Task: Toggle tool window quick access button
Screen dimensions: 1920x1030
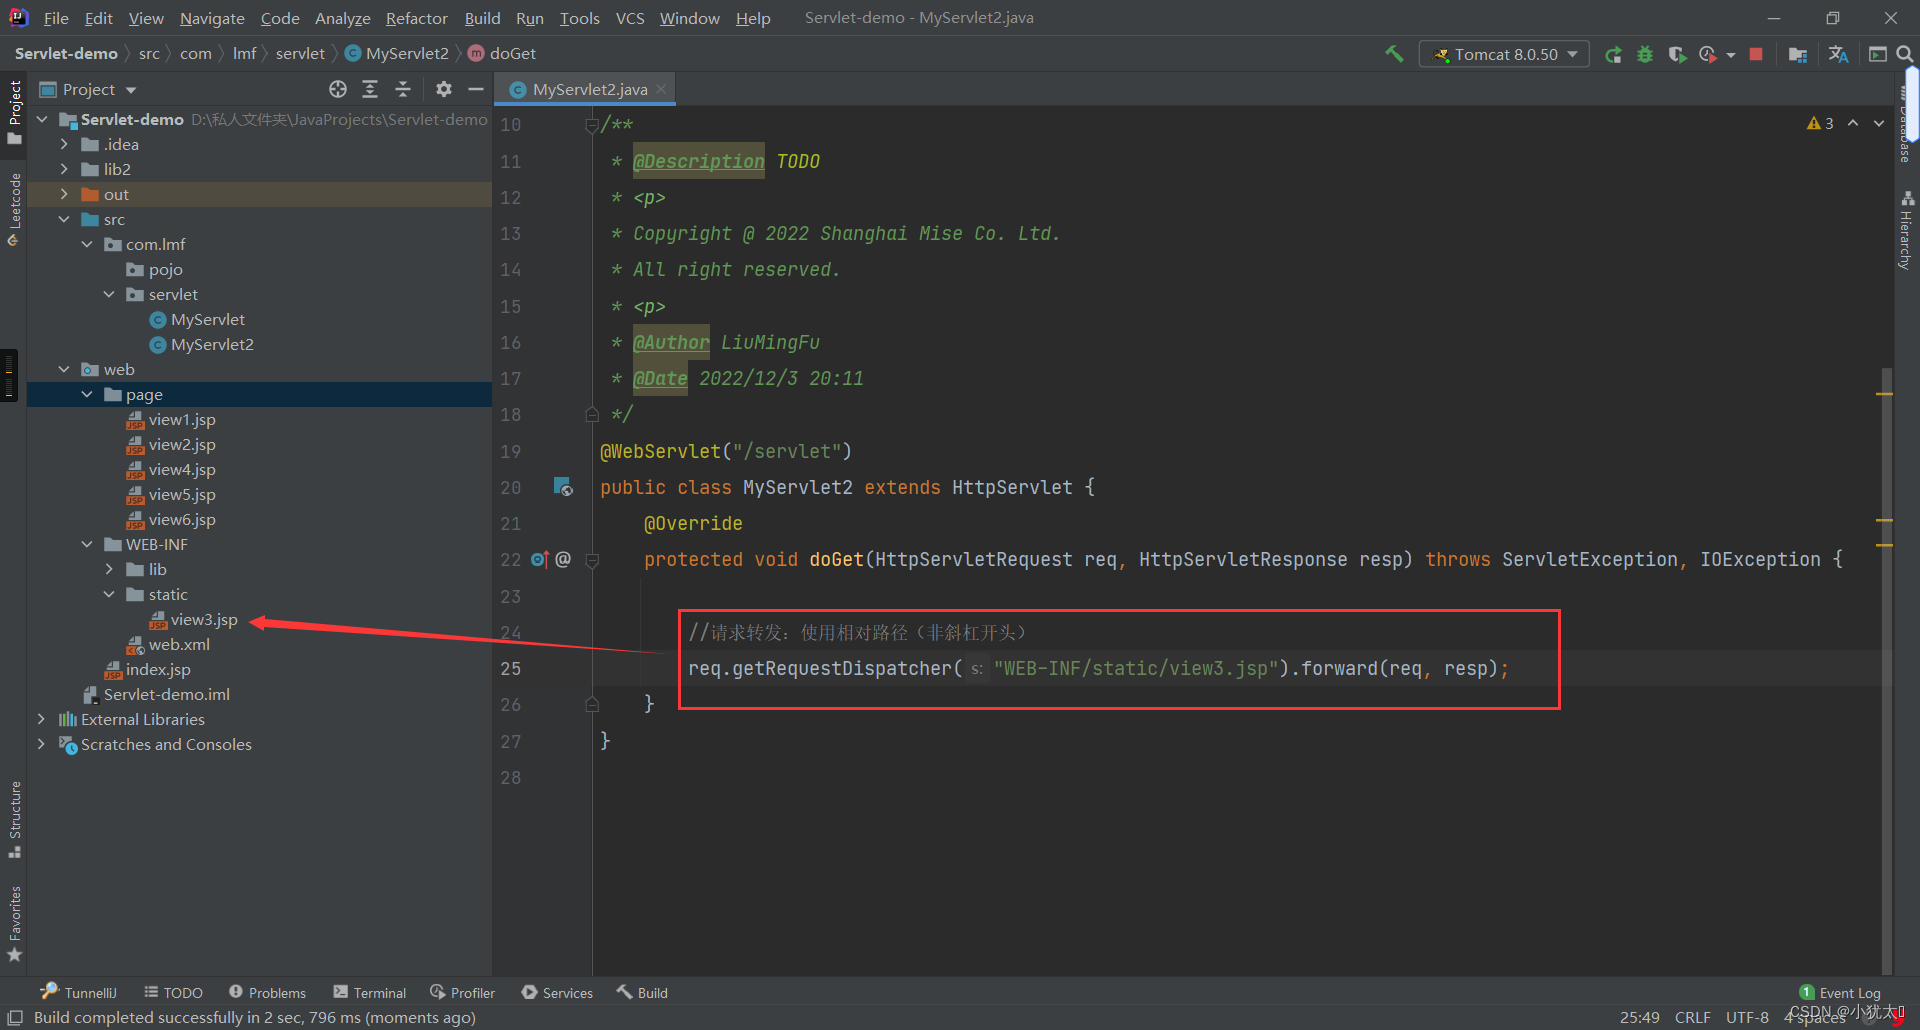Action: [x=15, y=1017]
